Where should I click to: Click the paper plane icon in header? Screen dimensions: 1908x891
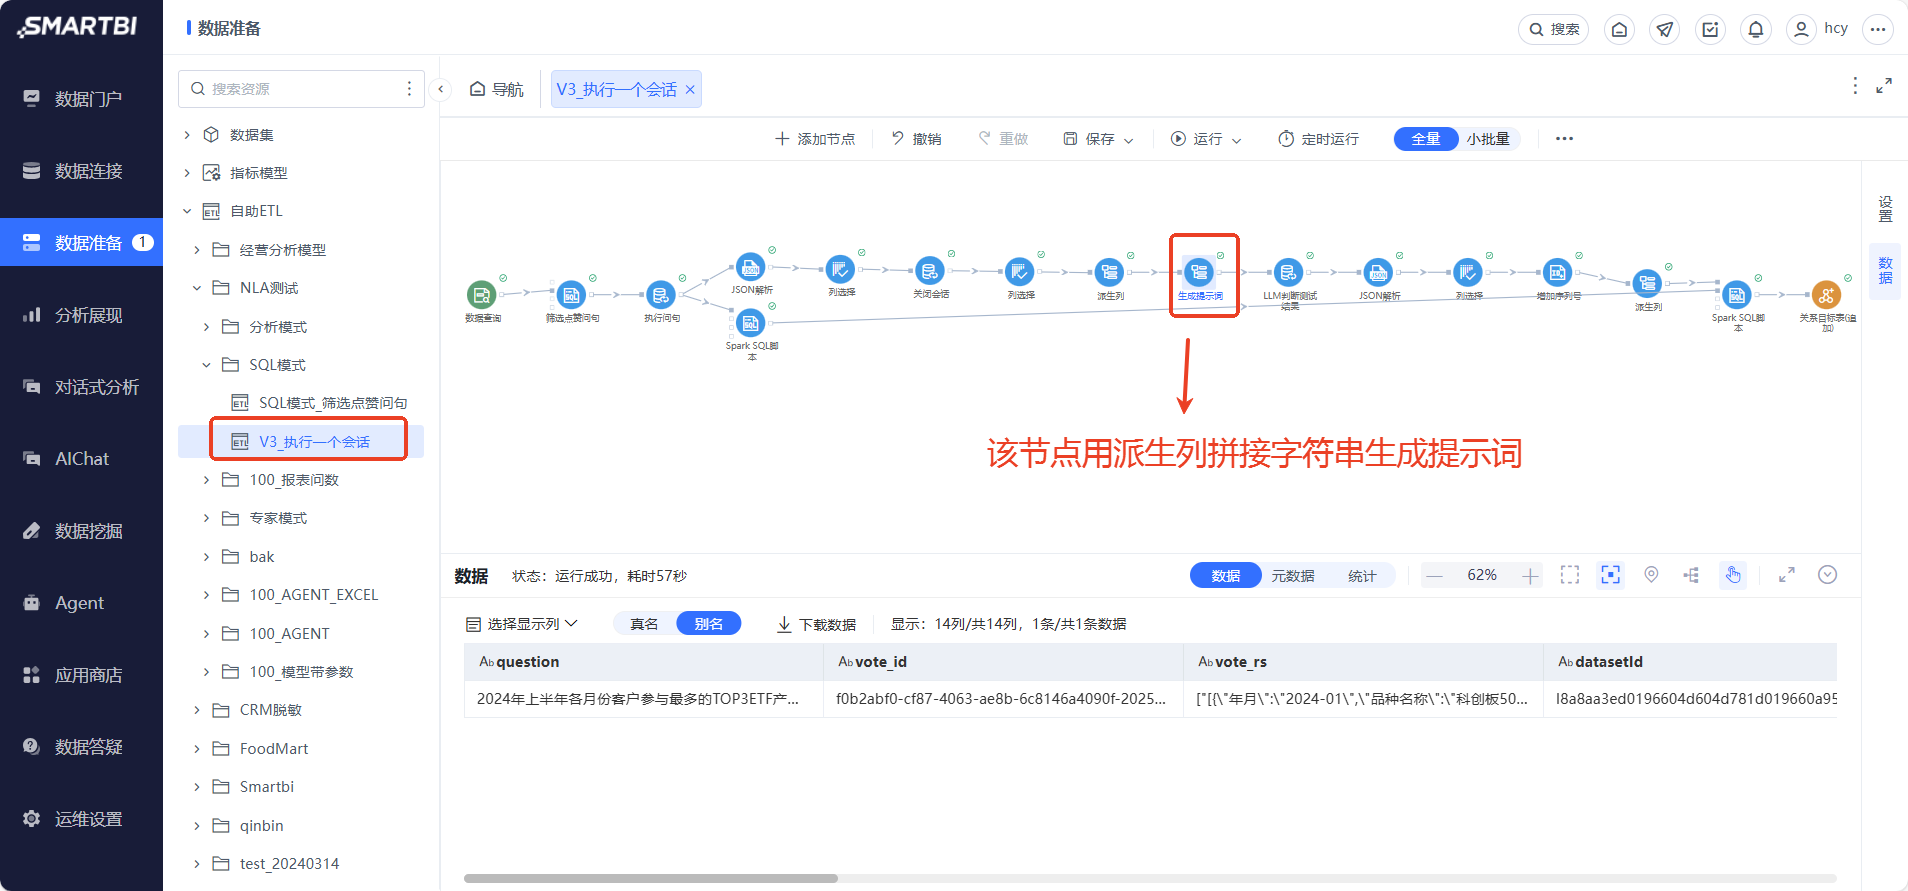(x=1665, y=29)
